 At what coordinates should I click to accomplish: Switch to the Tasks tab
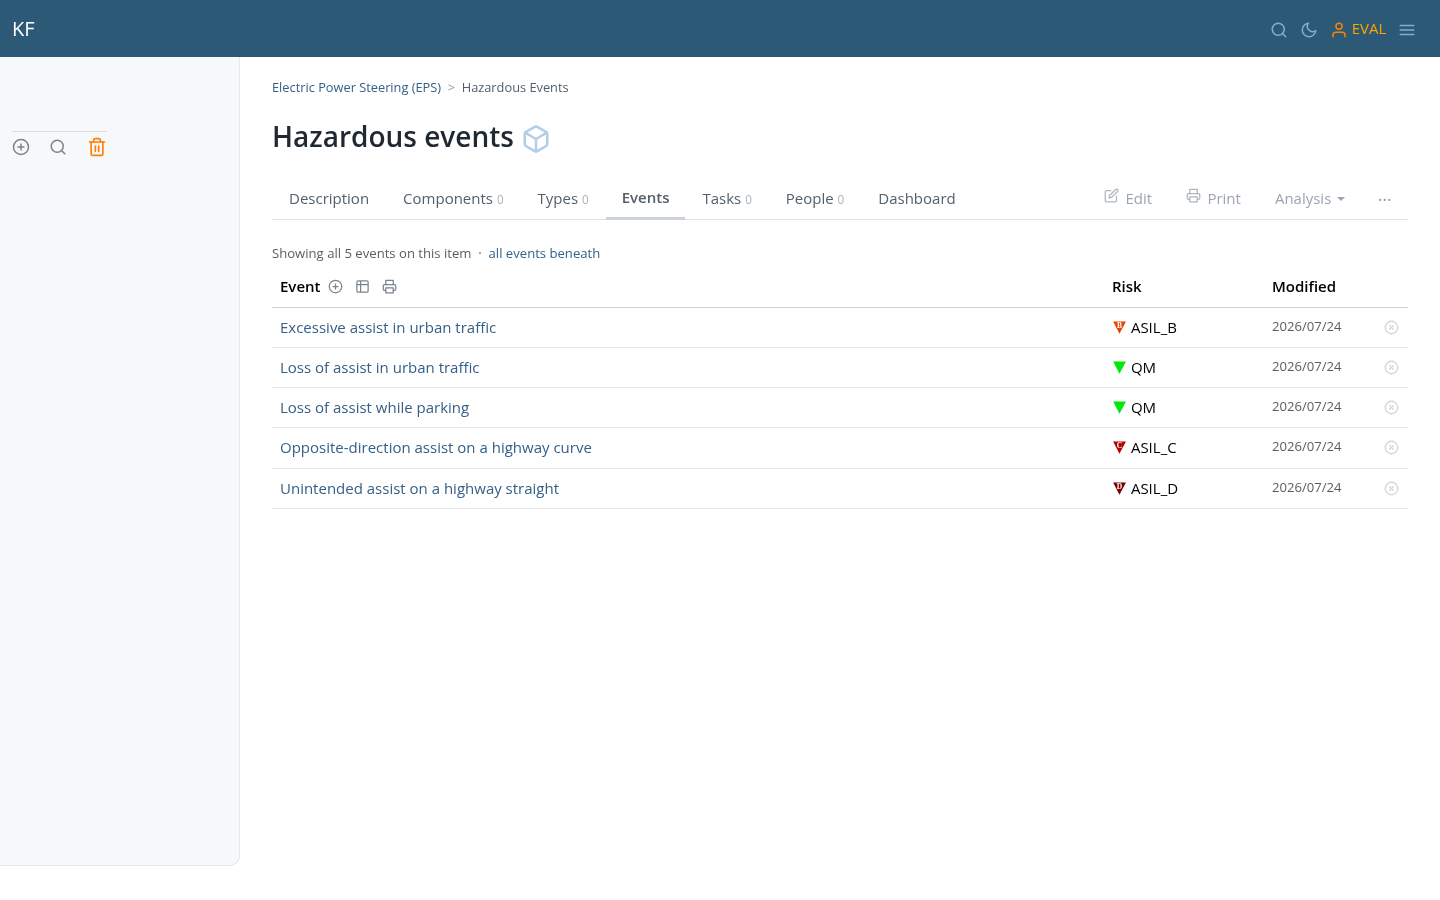coord(727,199)
